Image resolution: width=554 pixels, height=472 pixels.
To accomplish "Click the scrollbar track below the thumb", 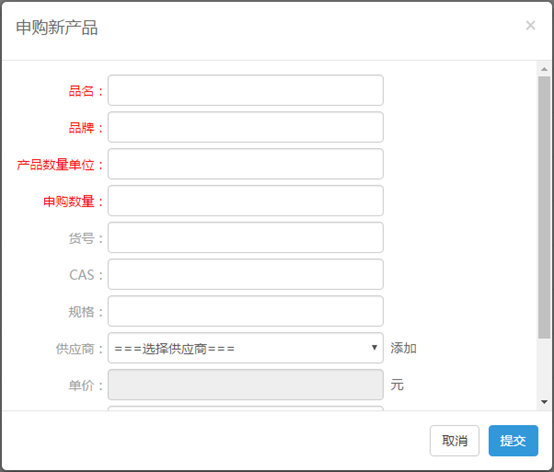I will [x=544, y=367].
